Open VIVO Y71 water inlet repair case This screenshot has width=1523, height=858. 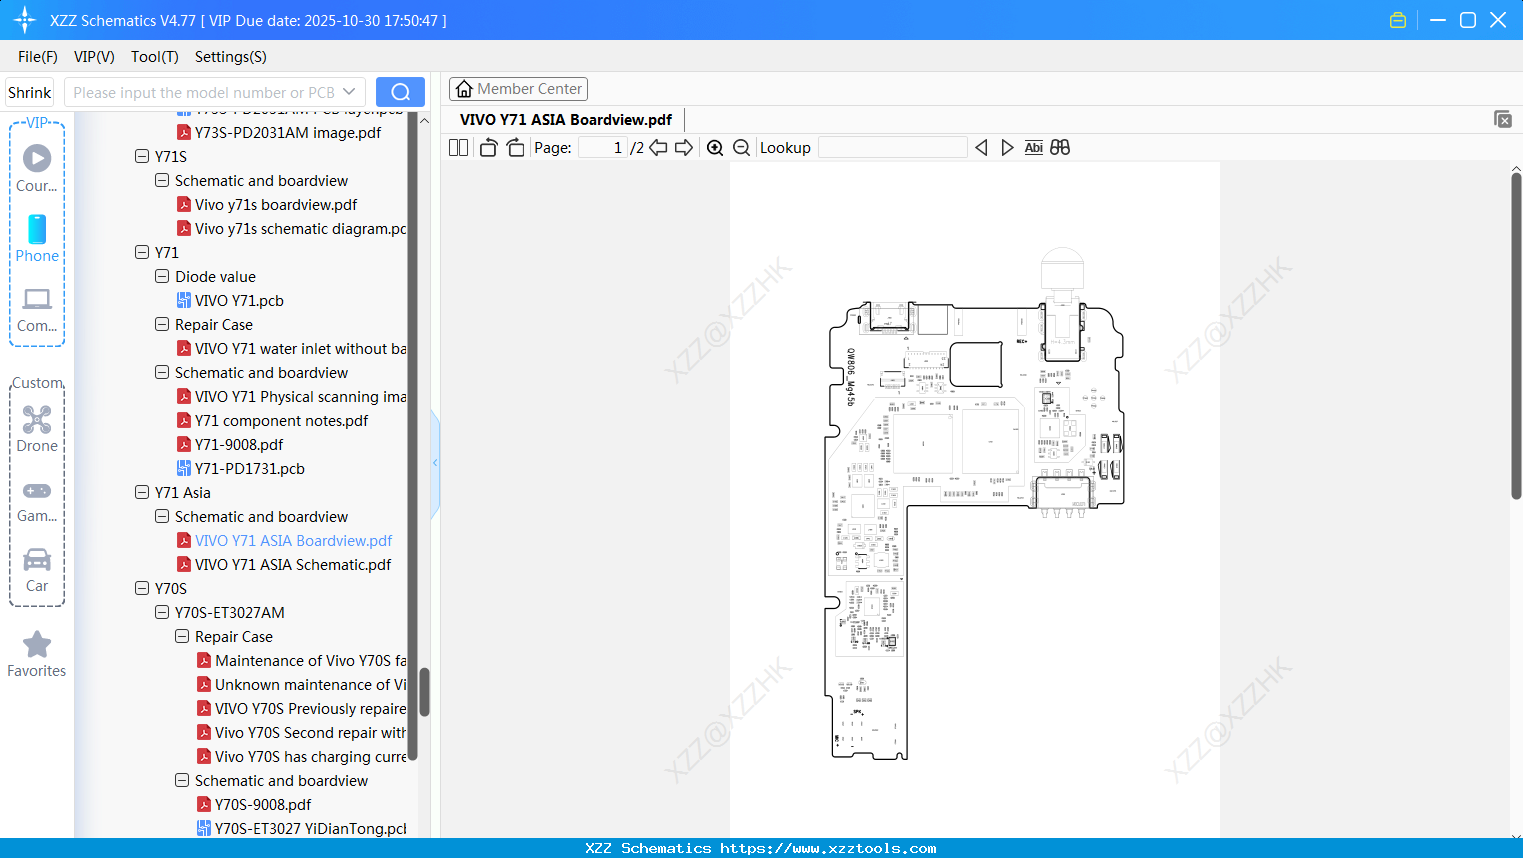tap(292, 348)
